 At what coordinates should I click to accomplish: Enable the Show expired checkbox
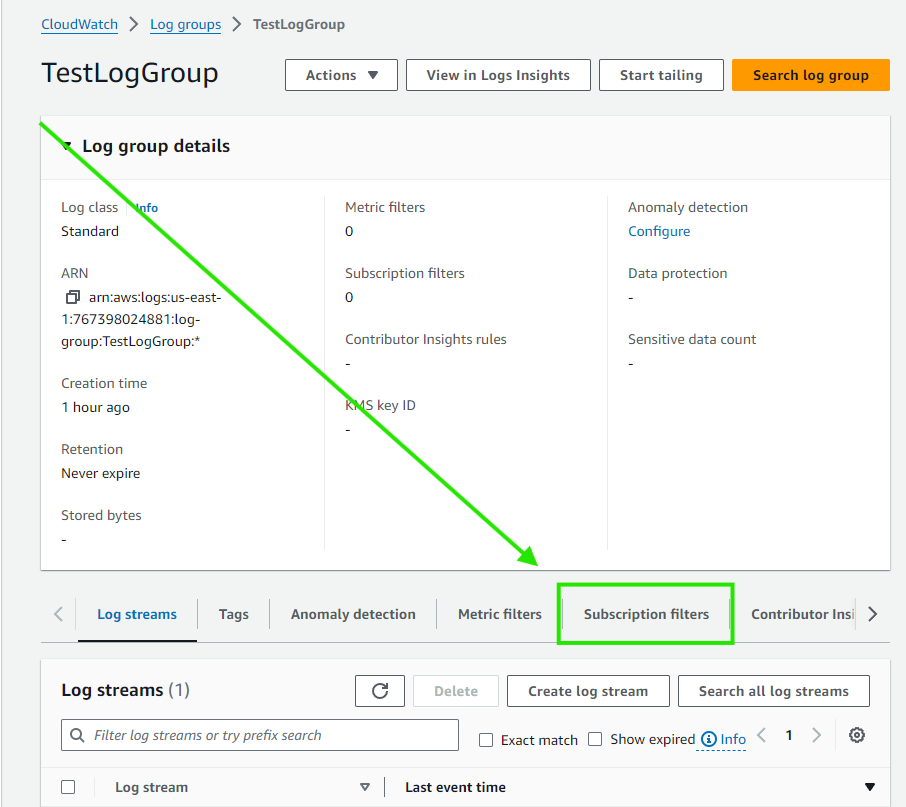(x=595, y=739)
